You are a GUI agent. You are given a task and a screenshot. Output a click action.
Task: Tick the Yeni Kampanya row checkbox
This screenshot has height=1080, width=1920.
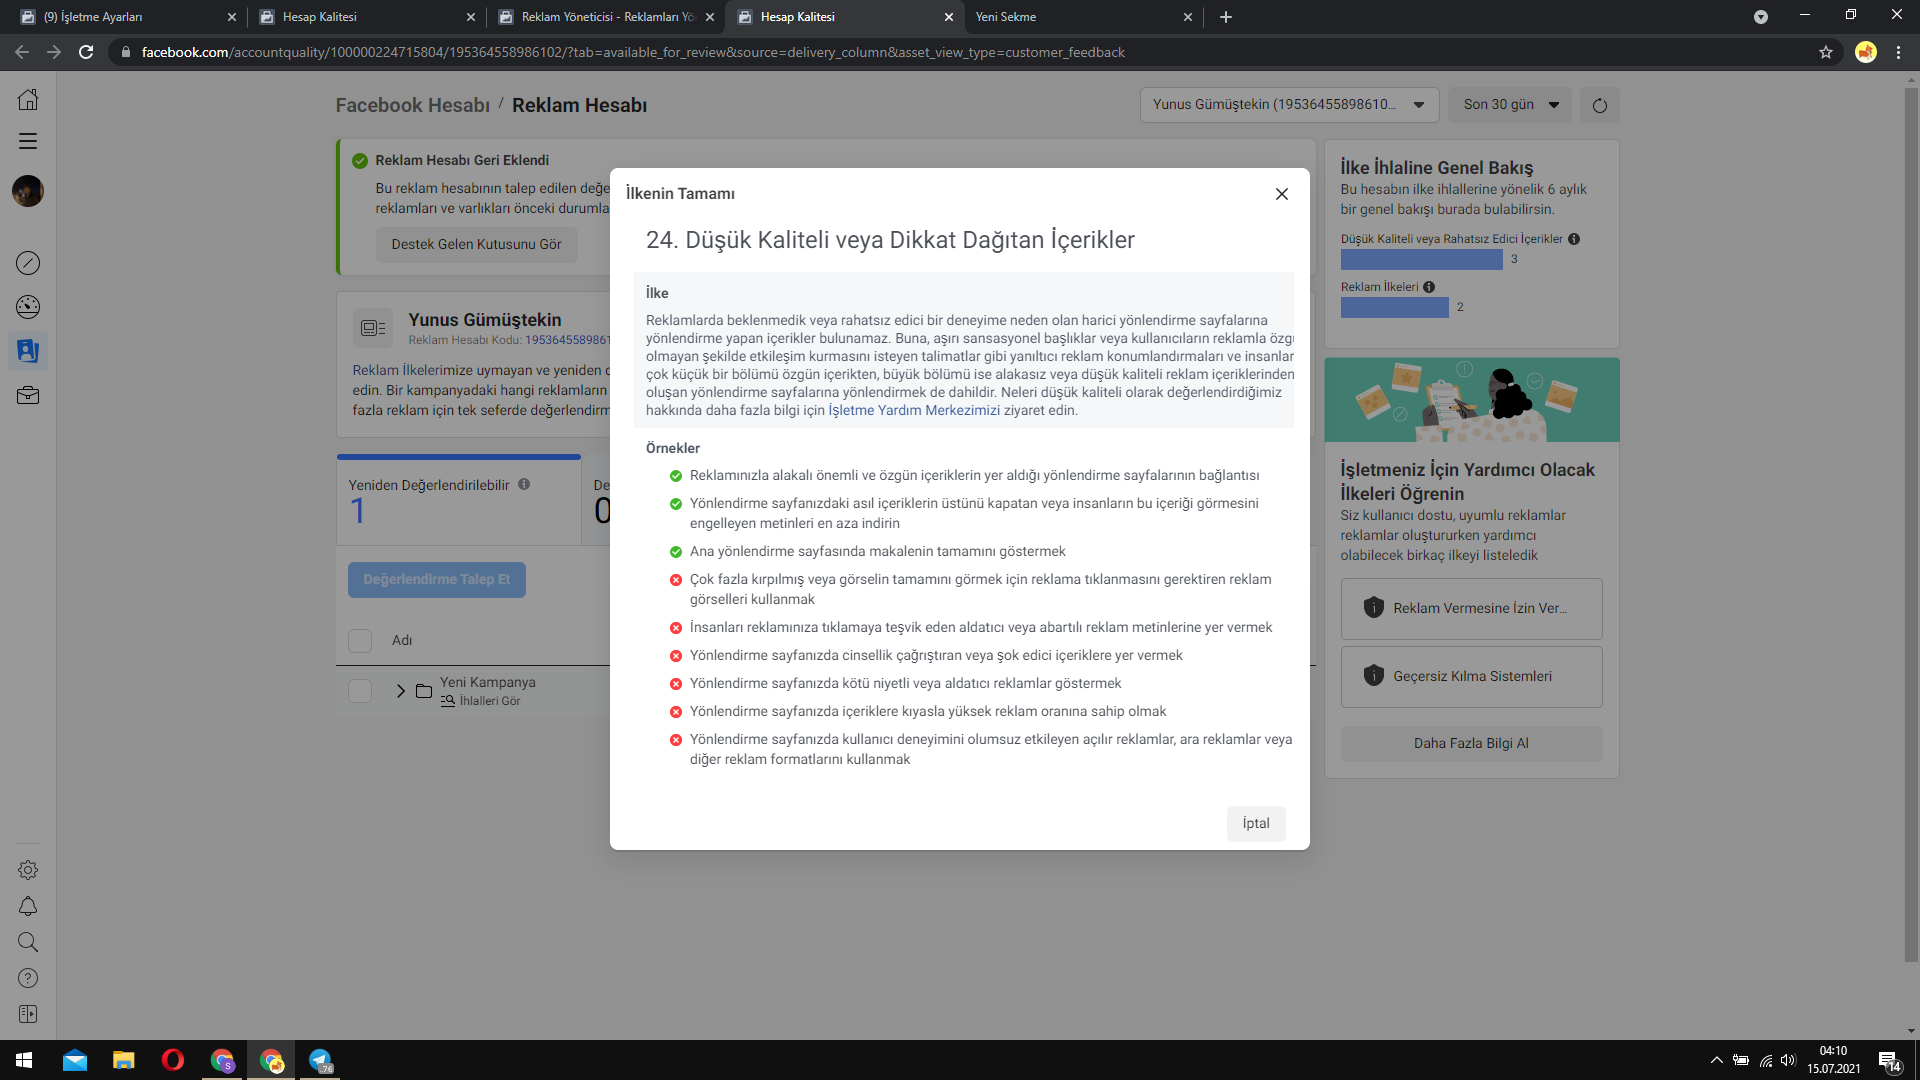coord(360,691)
